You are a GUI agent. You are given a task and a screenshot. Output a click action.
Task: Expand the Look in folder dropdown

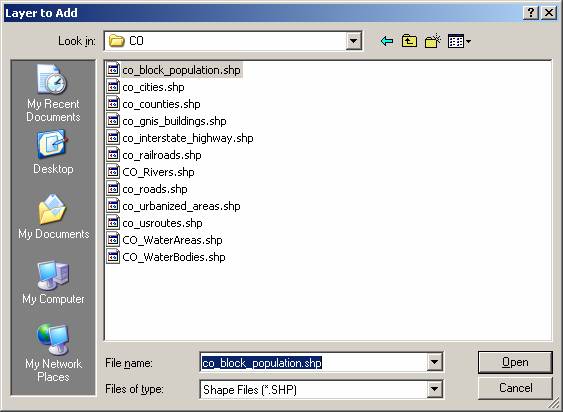(x=353, y=41)
